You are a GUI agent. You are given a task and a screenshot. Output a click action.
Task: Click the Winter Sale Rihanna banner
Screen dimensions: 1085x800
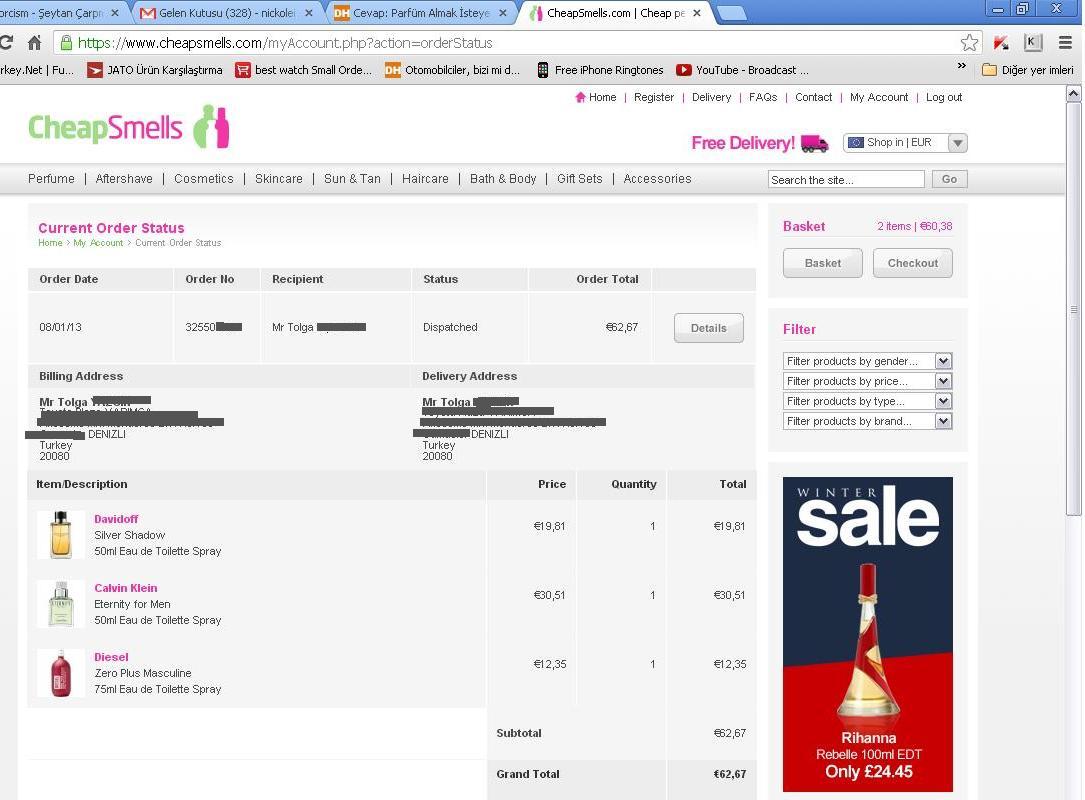tap(868, 634)
